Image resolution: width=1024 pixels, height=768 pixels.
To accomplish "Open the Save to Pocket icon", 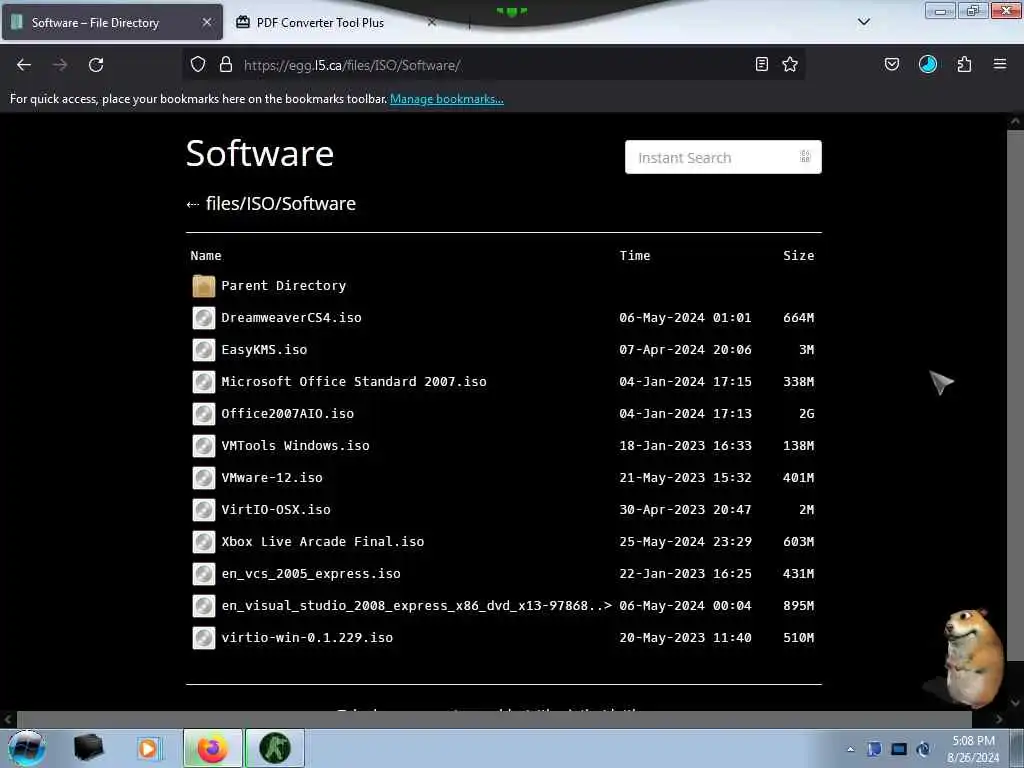I will (892, 64).
